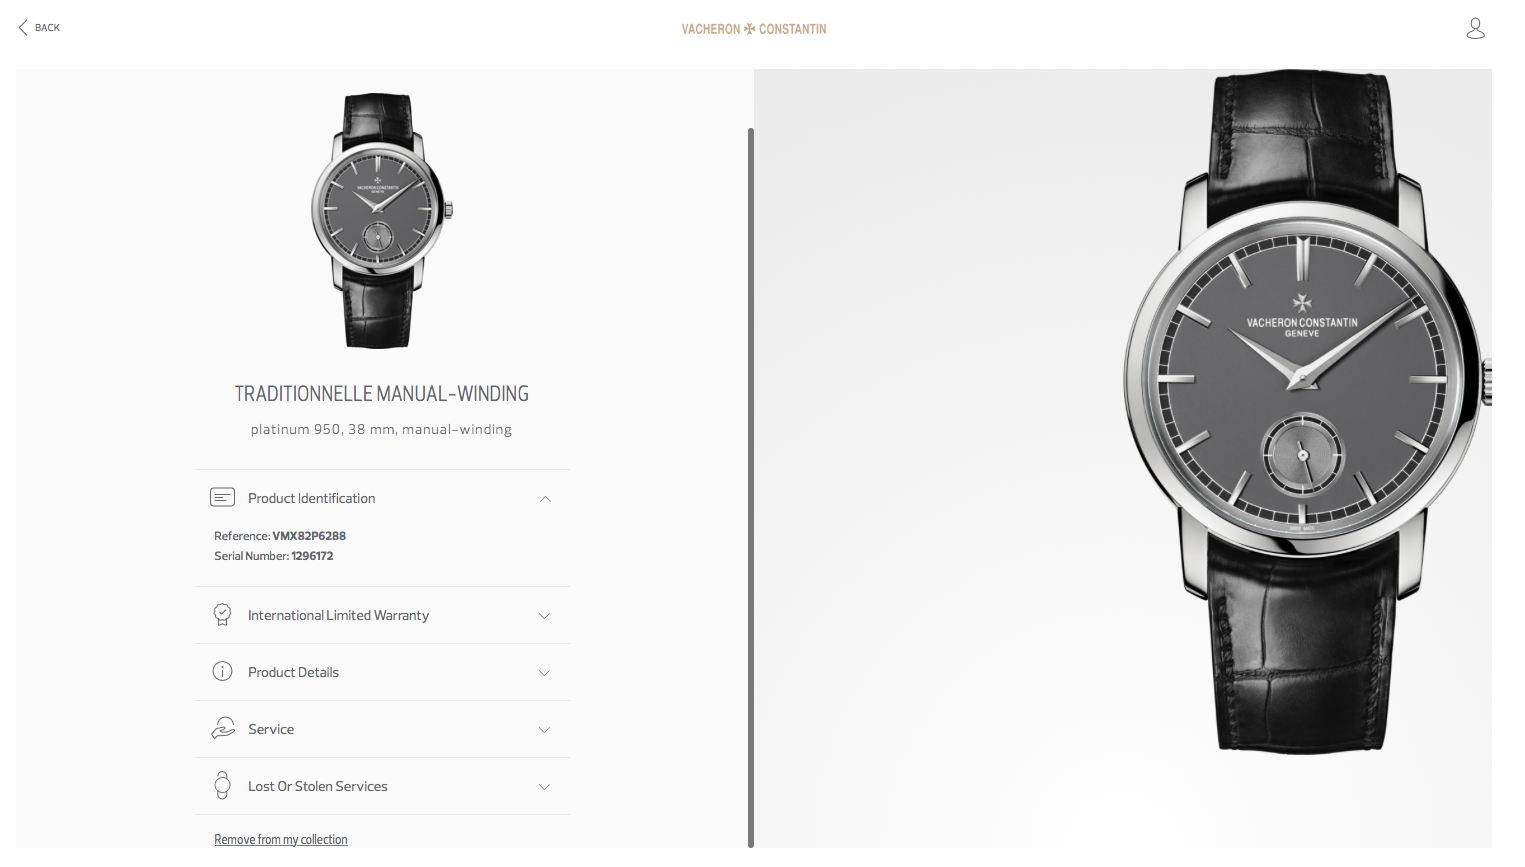The image size is (1525, 867).
Task: Click the Lost Or Stolen watch icon
Action: click(222, 785)
